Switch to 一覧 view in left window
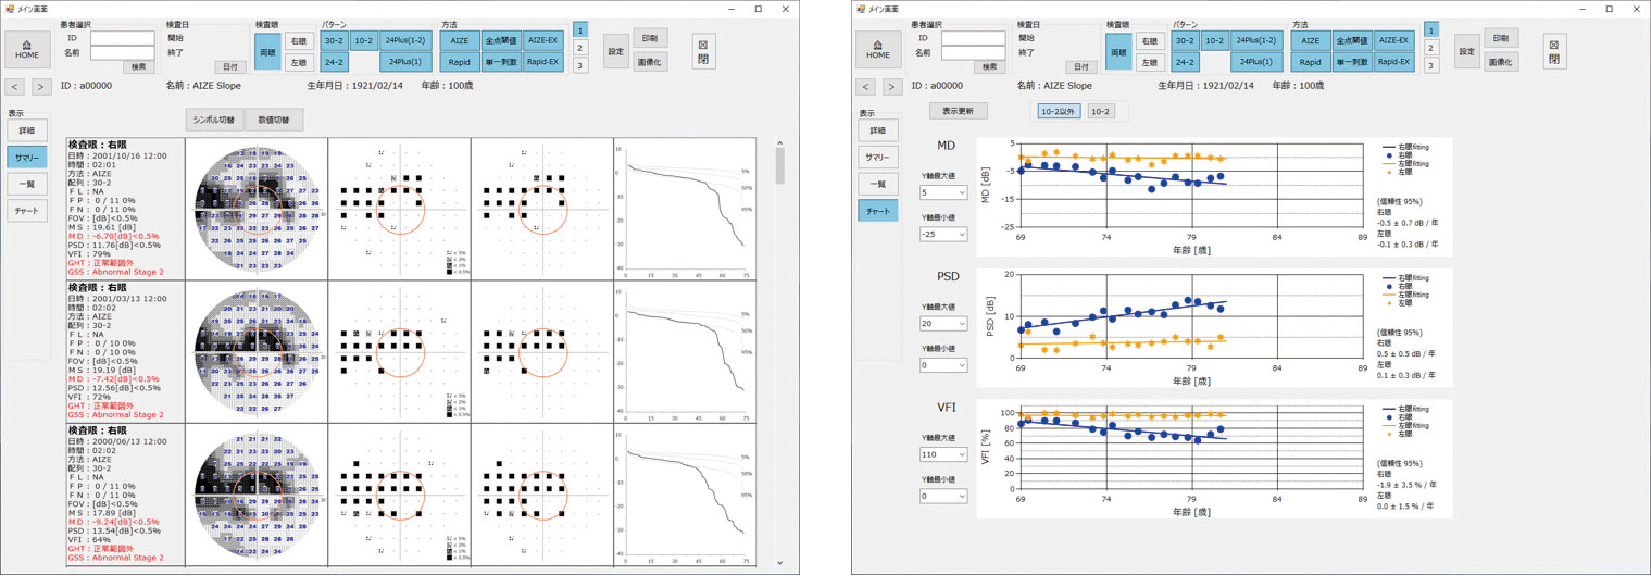1651x576 pixels. [x=27, y=185]
